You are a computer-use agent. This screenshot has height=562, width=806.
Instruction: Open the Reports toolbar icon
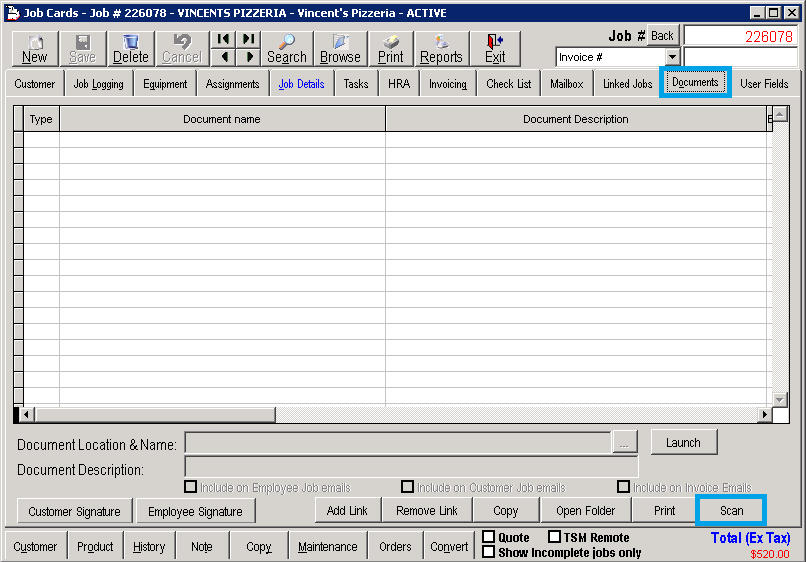click(441, 48)
